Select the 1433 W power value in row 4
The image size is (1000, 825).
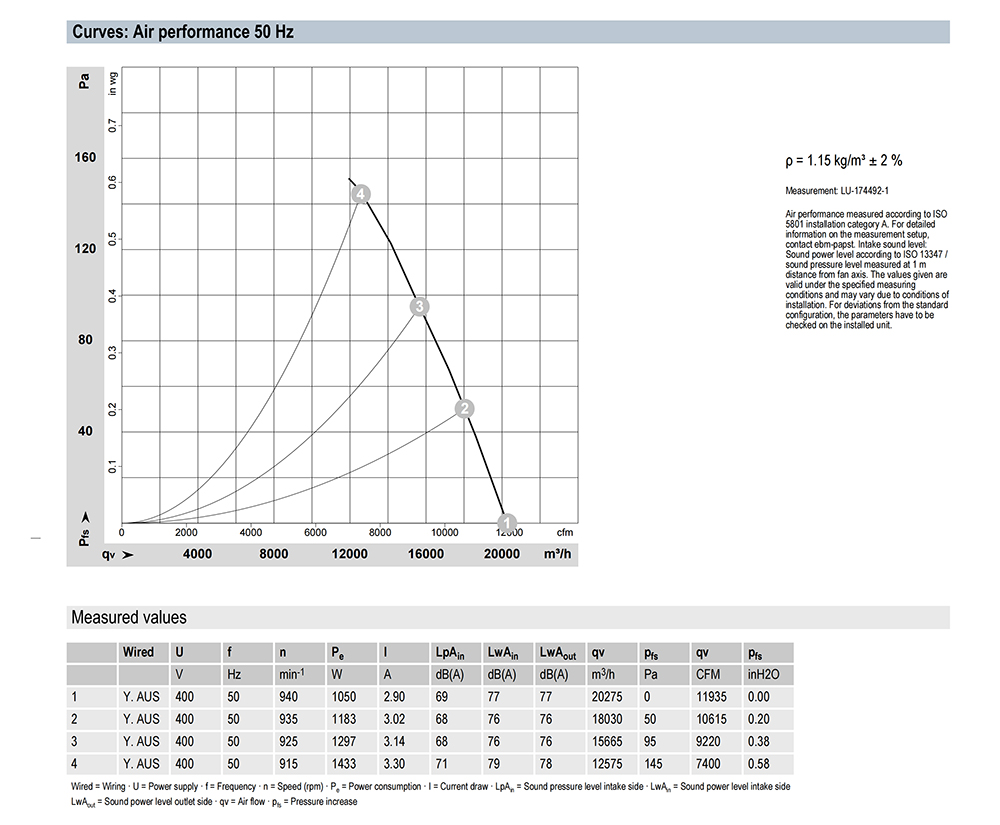tap(345, 763)
